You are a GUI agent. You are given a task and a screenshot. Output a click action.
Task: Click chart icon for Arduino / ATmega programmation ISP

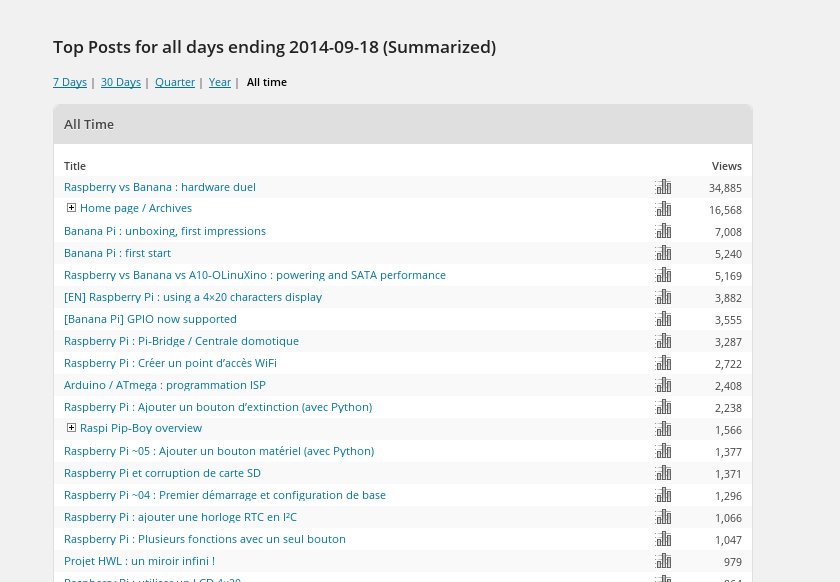663,385
